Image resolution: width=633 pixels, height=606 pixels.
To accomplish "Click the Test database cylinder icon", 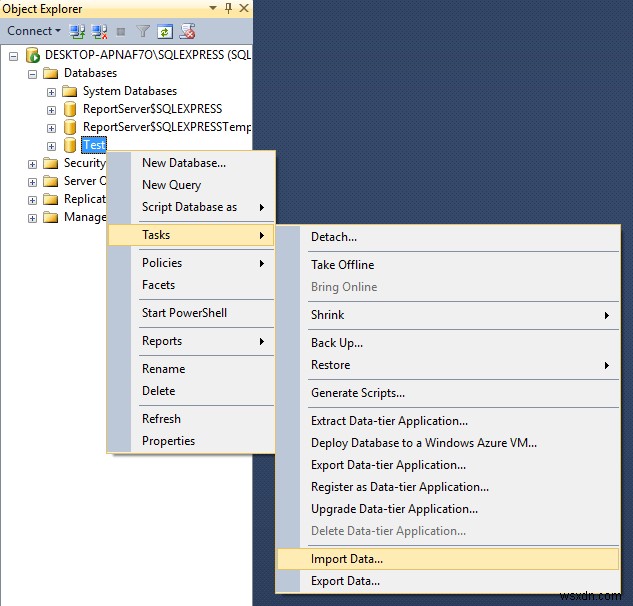I will pyautogui.click(x=70, y=145).
